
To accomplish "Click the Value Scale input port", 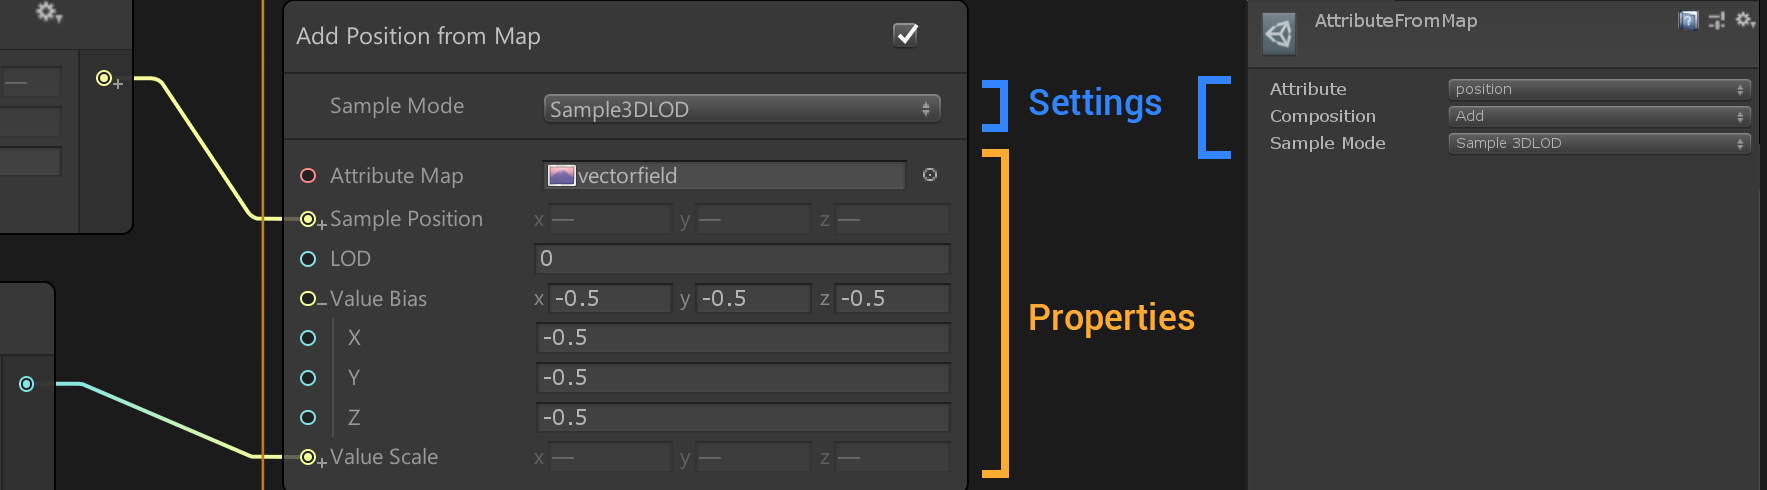I will (308, 457).
